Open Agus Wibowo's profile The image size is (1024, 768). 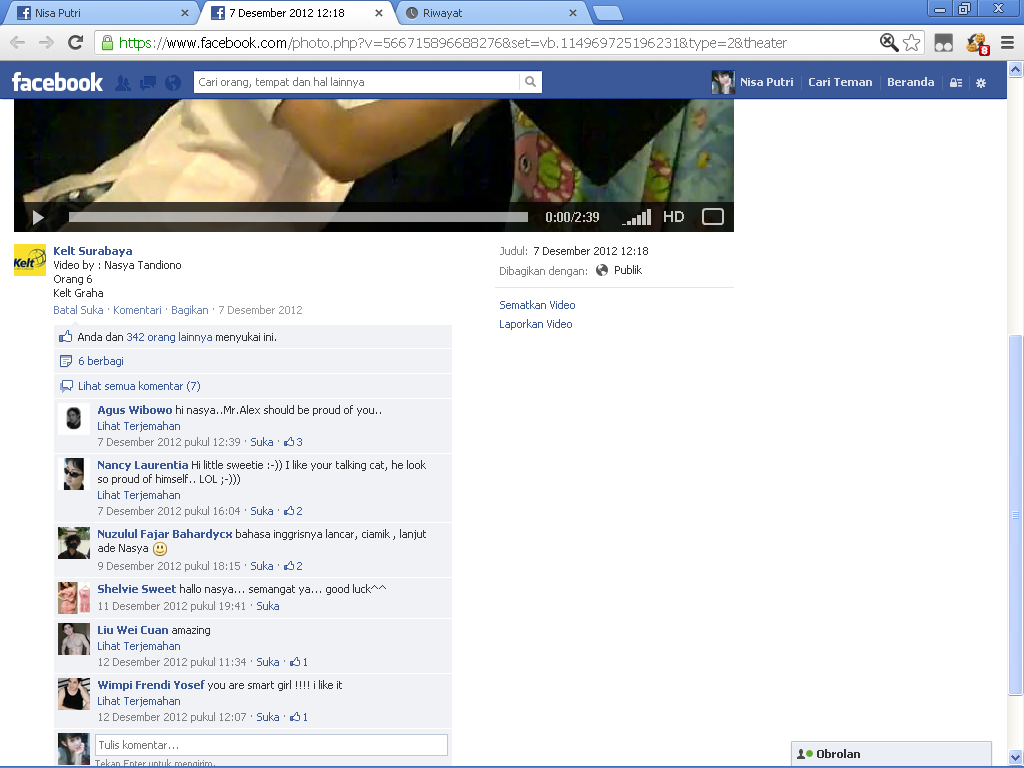tap(135, 410)
